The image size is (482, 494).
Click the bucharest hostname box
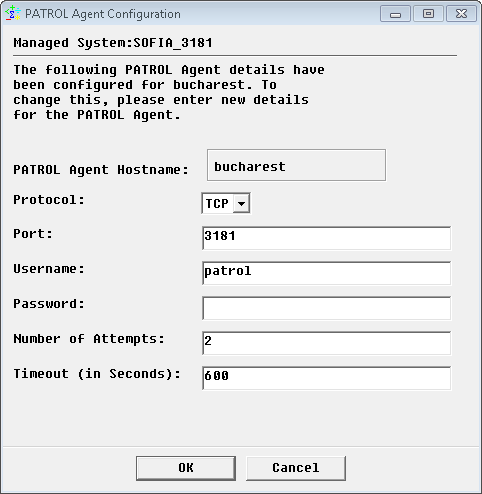tap(296, 165)
